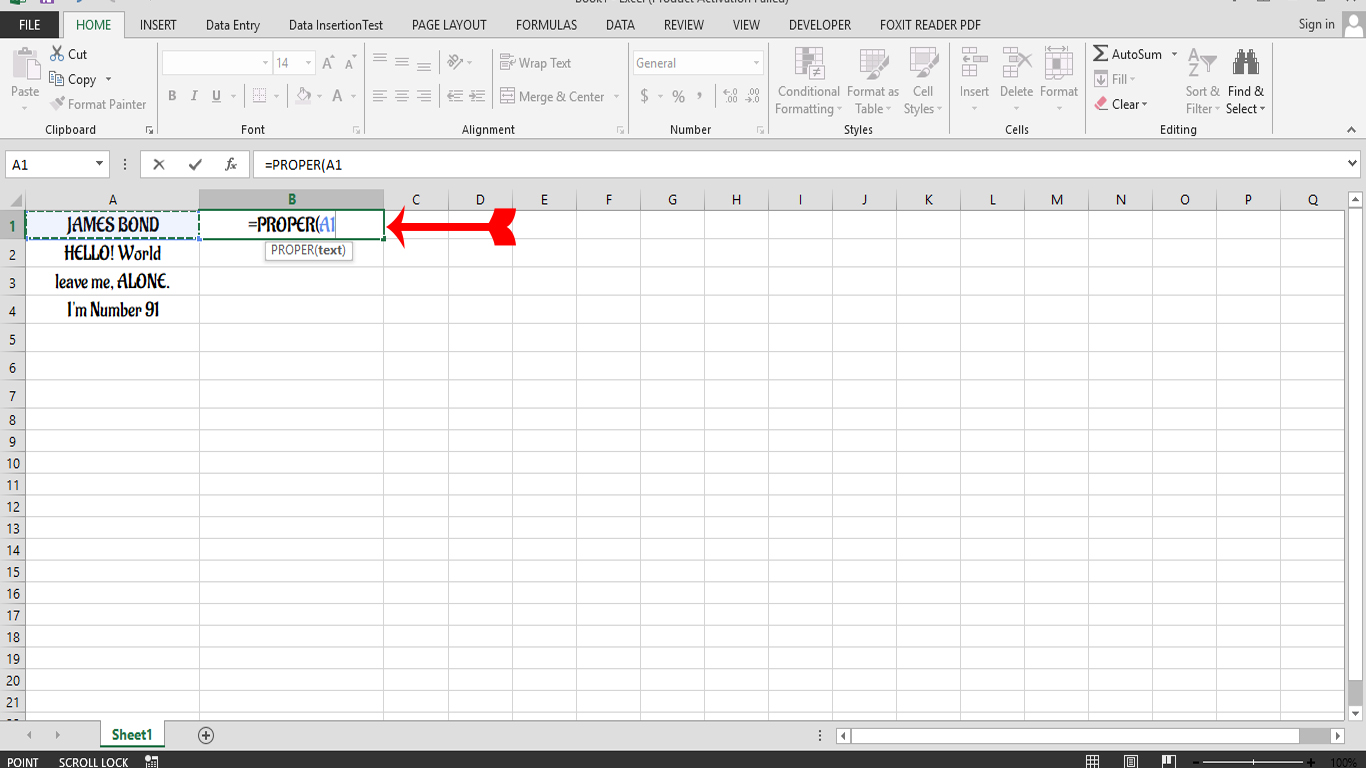Switch to the INSERT tab
1366x768 pixels.
tap(158, 25)
